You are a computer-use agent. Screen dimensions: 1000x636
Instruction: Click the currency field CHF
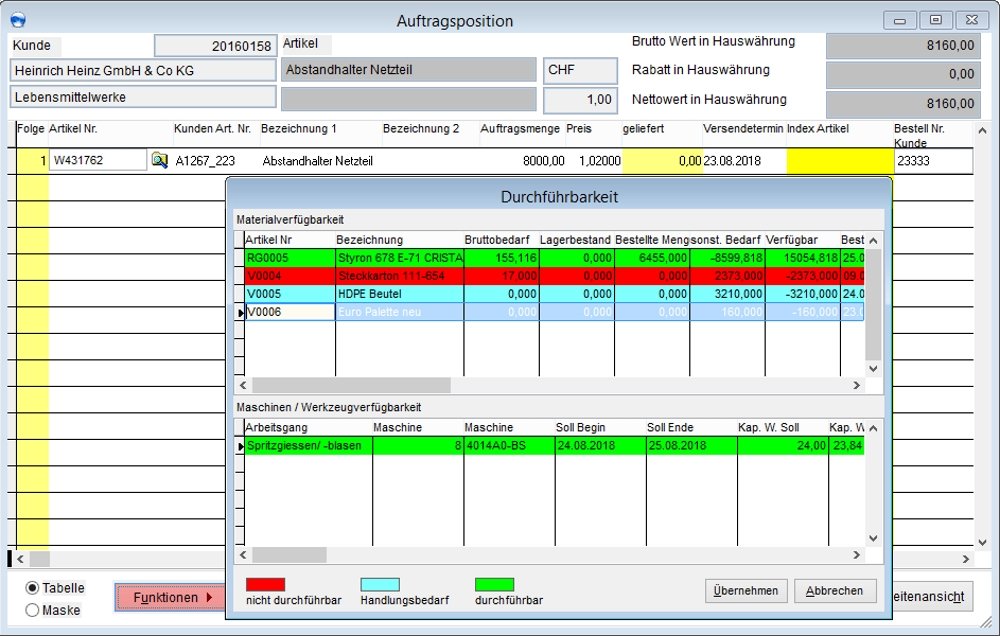click(x=580, y=70)
